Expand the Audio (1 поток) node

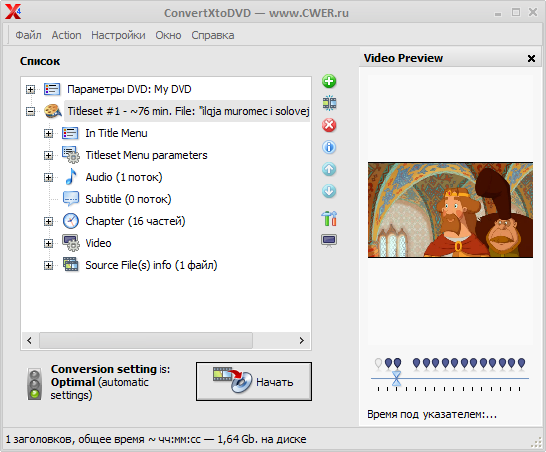(48, 178)
